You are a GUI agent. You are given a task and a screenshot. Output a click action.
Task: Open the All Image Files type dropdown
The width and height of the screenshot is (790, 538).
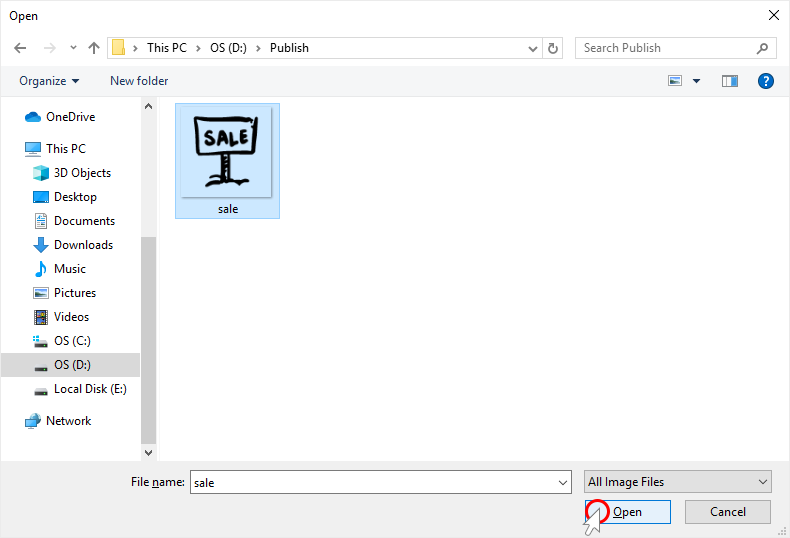pos(677,482)
